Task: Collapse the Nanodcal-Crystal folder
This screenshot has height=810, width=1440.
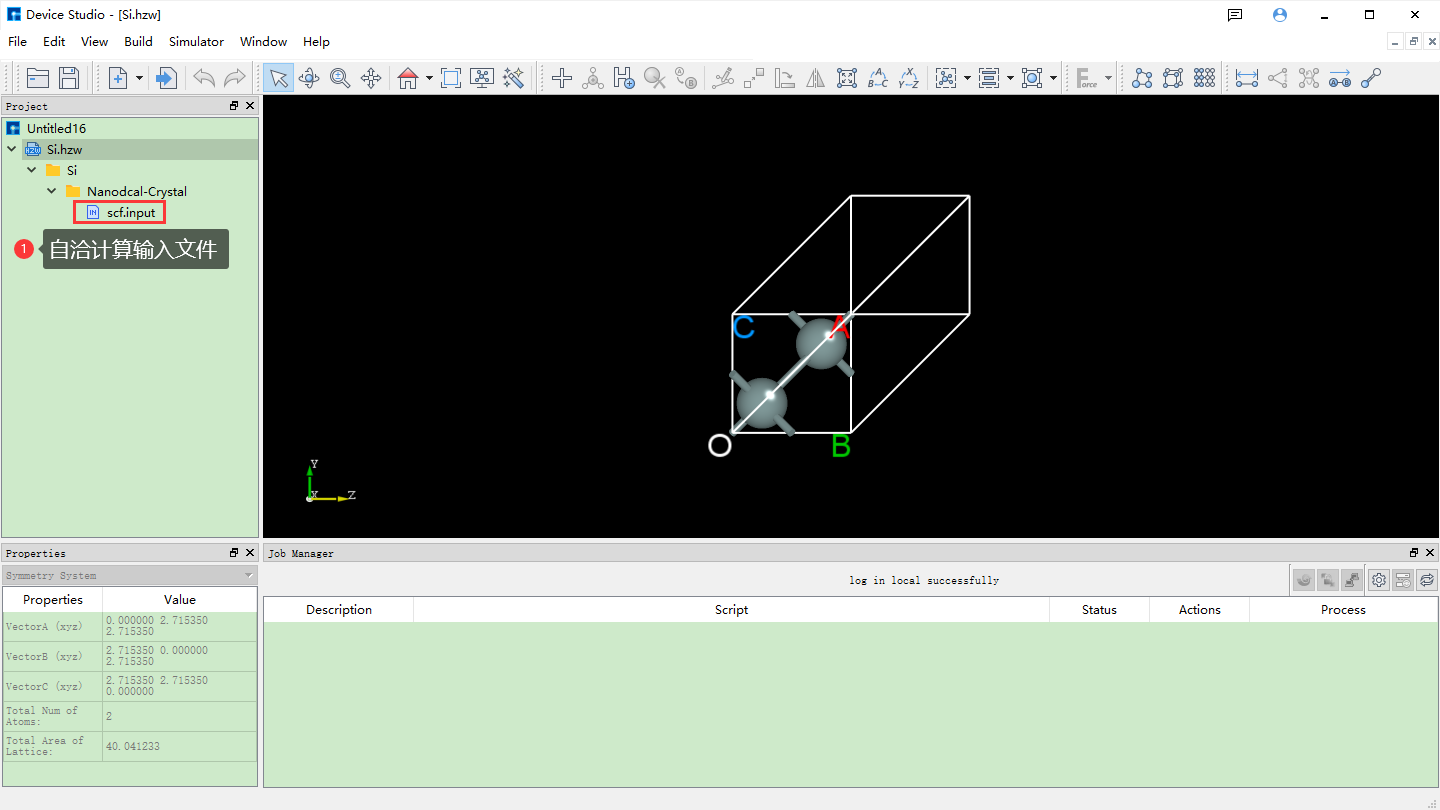Action: click(x=52, y=191)
